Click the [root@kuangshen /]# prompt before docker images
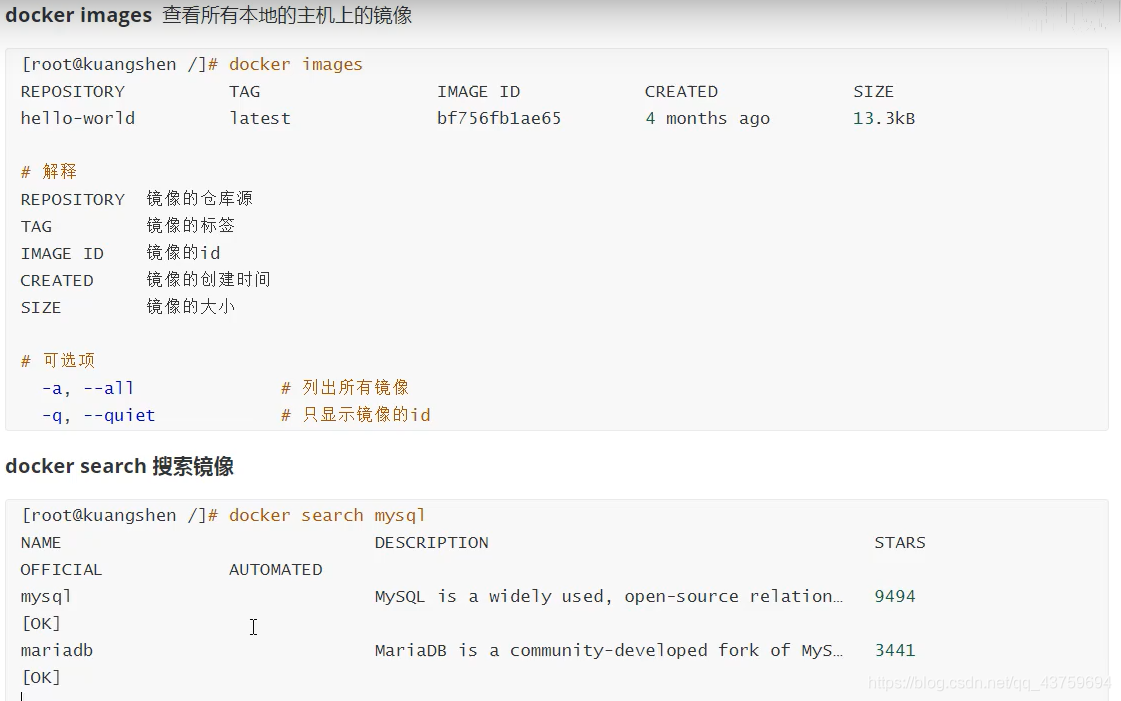The image size is (1121, 701). [119, 64]
